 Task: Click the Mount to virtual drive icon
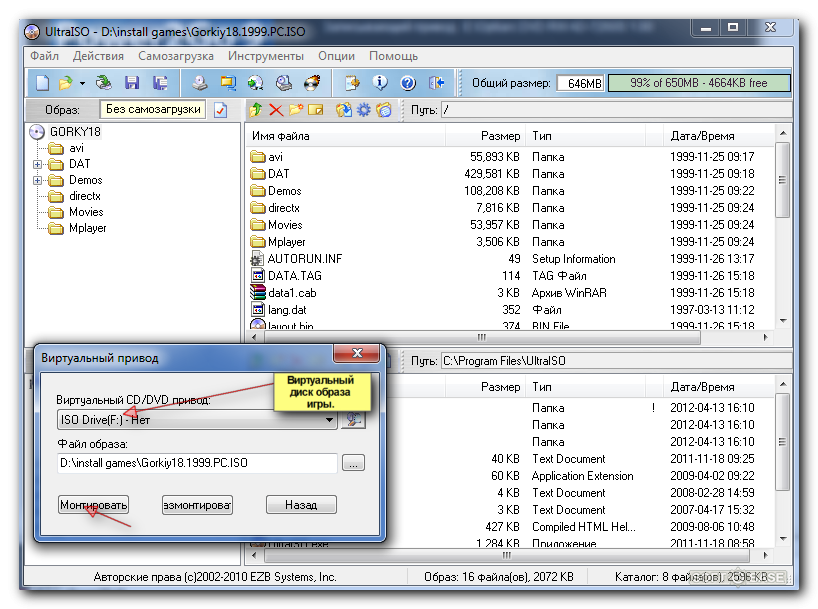(x=284, y=82)
